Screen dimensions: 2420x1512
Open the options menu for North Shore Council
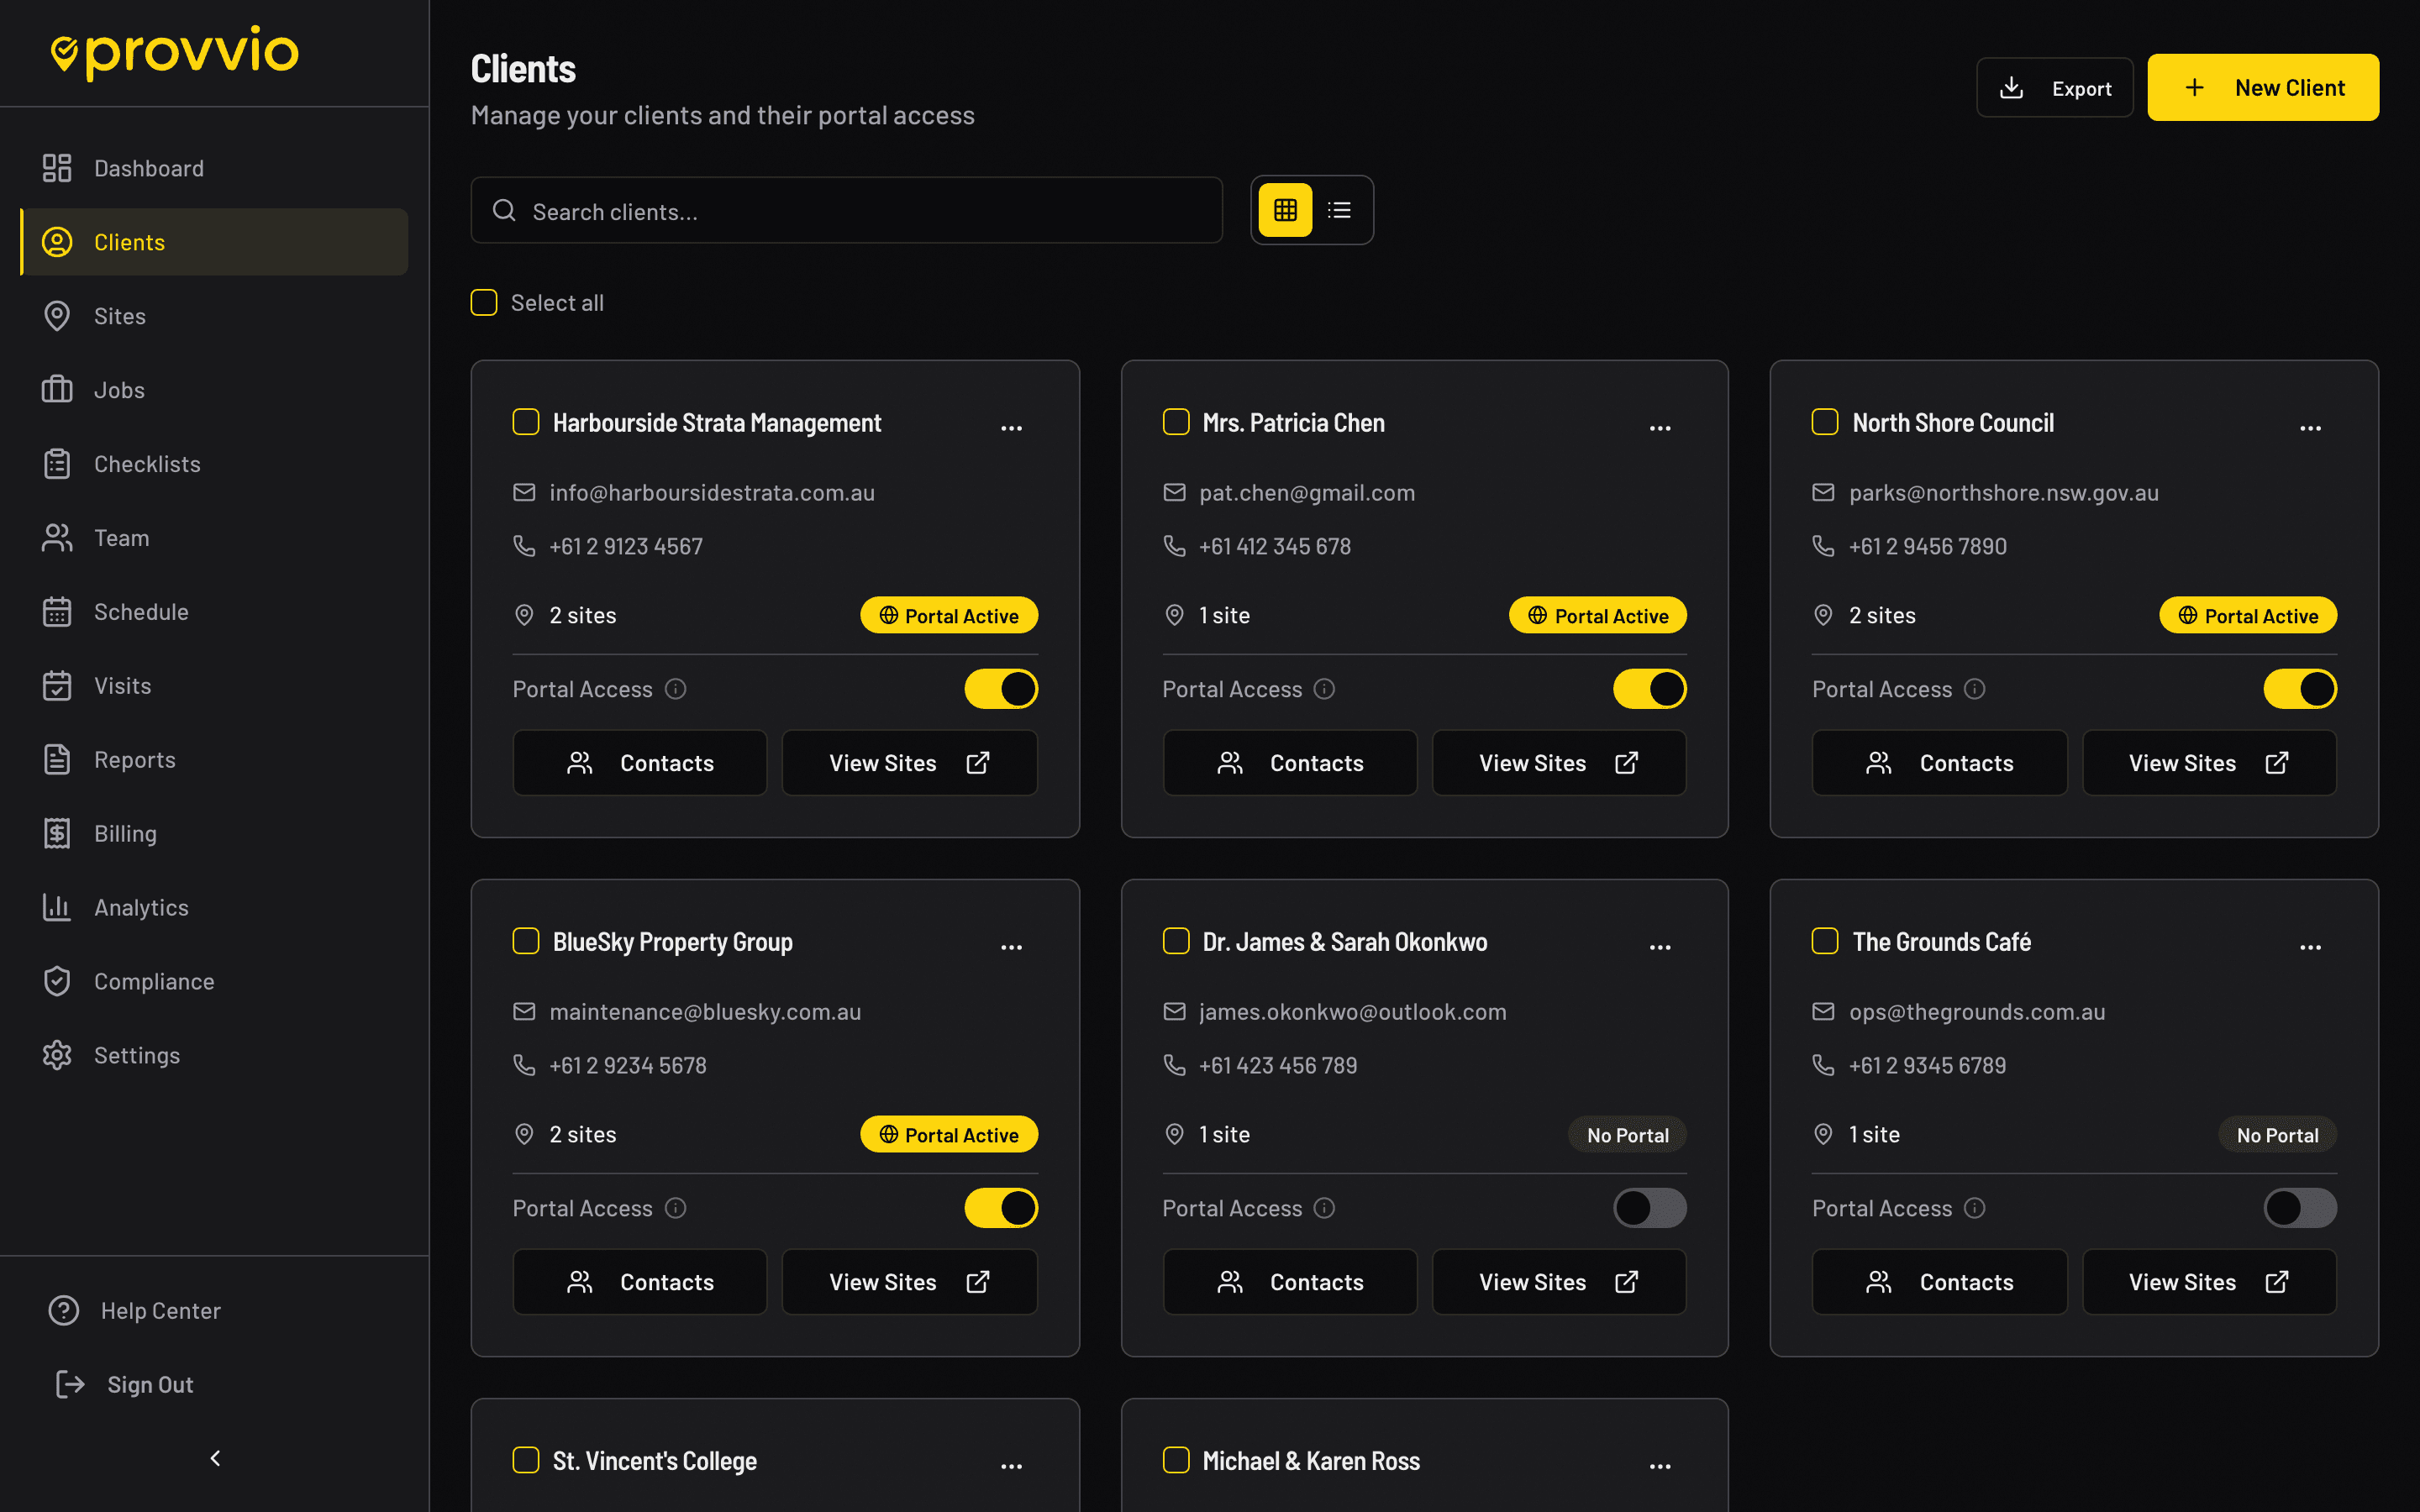pos(2310,427)
